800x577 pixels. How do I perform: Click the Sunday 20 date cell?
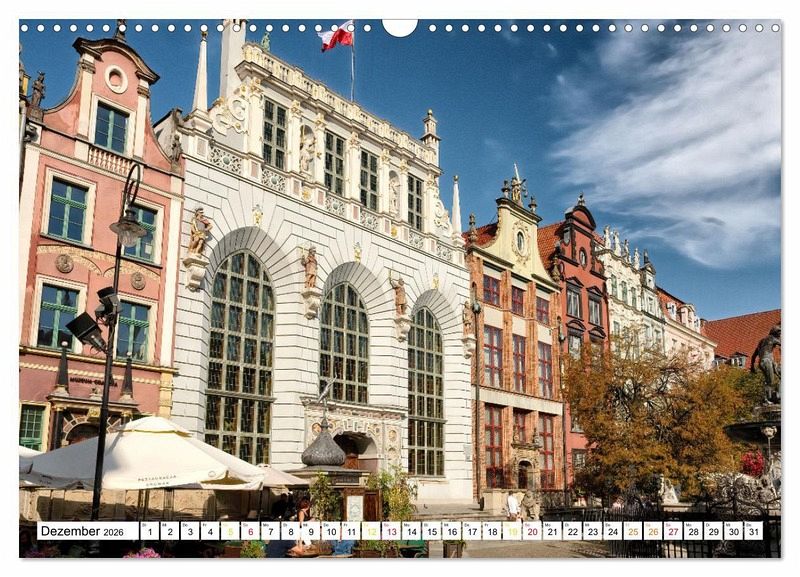pos(533,531)
